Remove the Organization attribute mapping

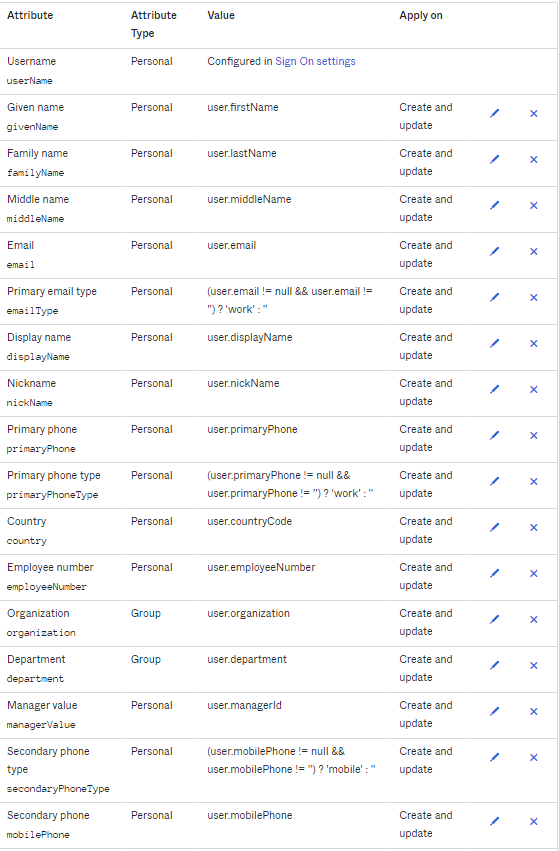tap(533, 619)
